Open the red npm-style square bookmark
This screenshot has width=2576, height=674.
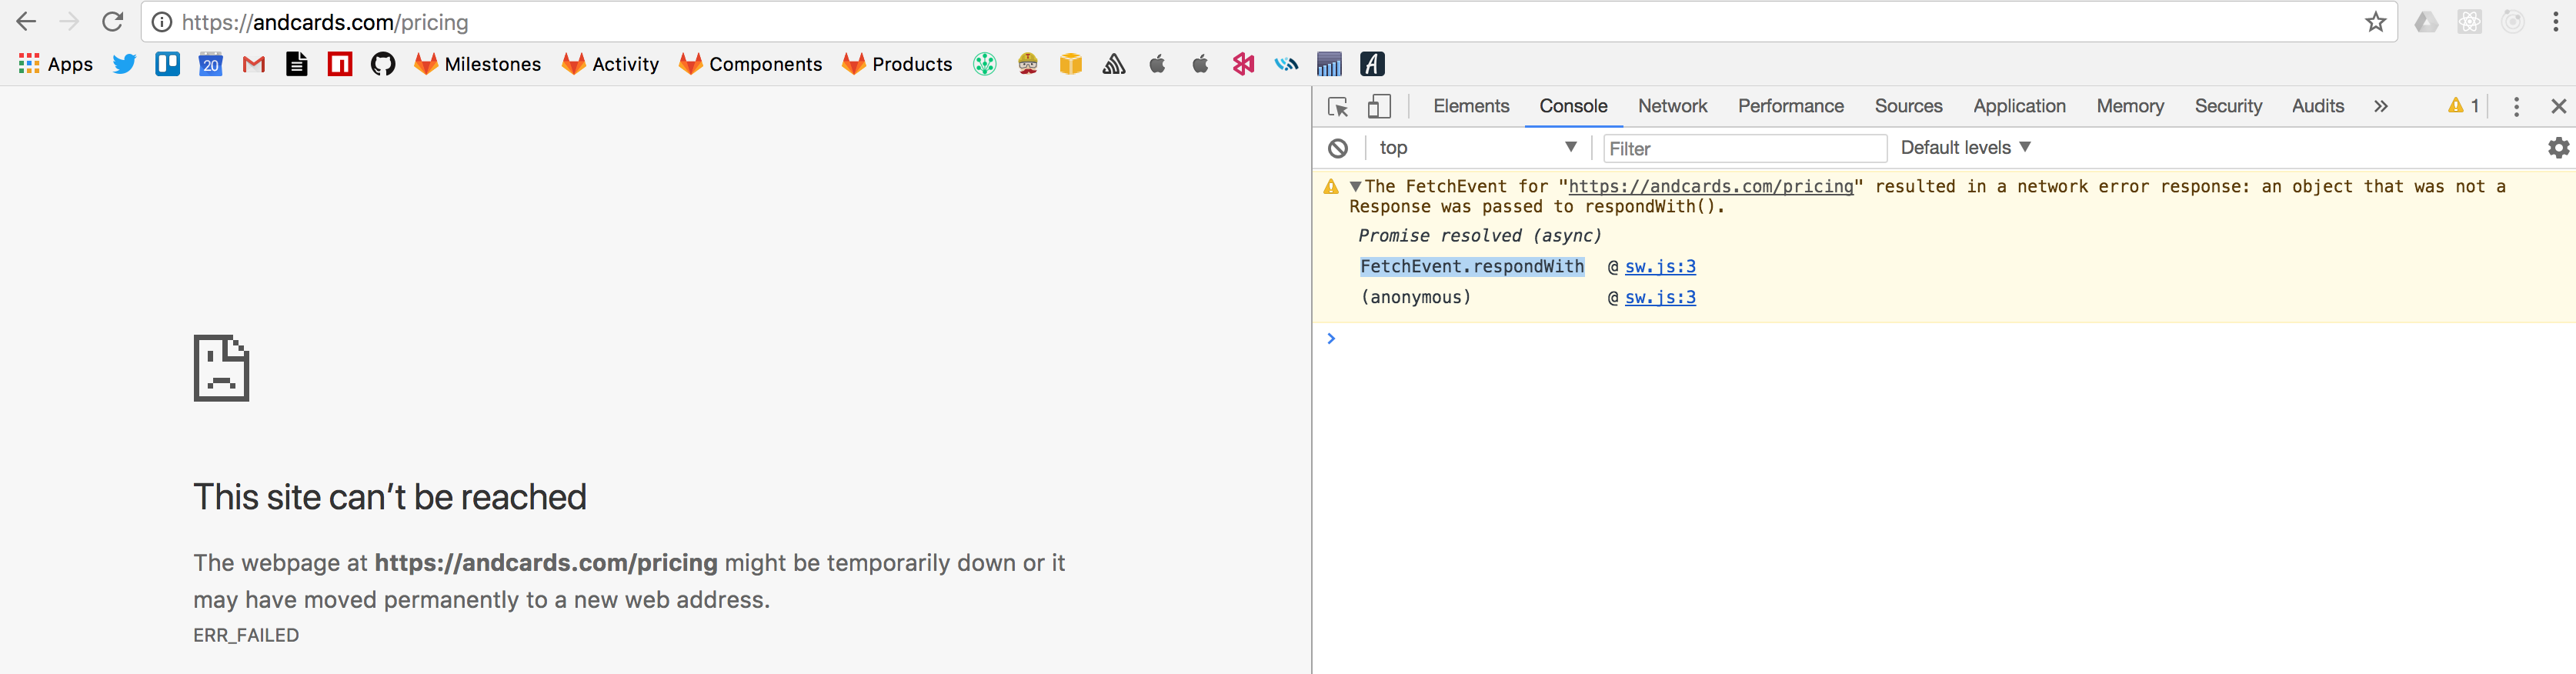pos(340,64)
